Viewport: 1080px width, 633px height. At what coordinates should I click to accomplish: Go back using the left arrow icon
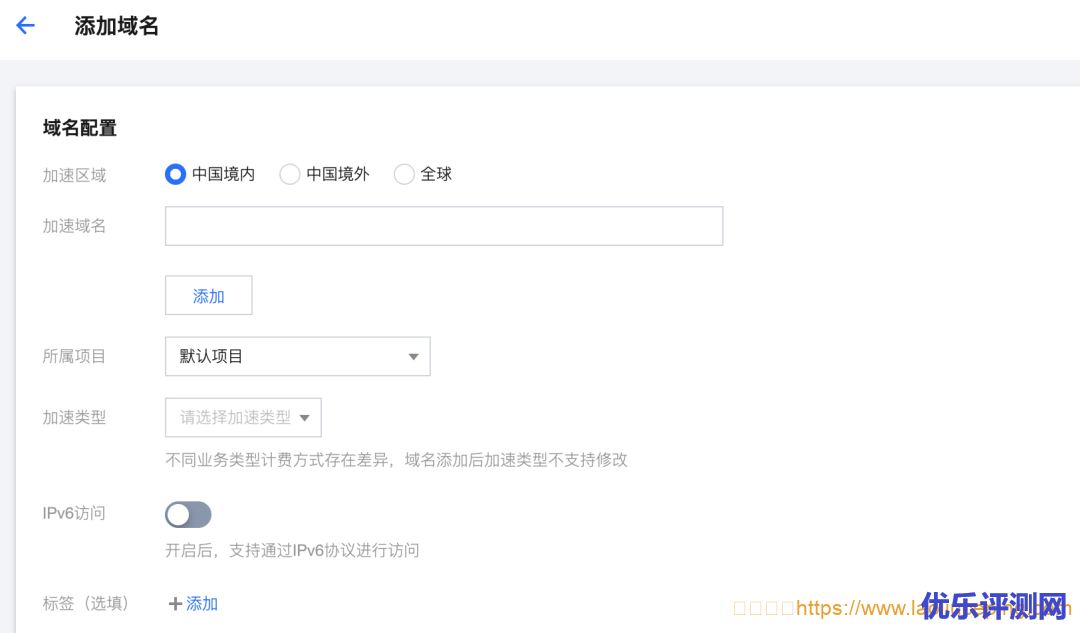(26, 26)
